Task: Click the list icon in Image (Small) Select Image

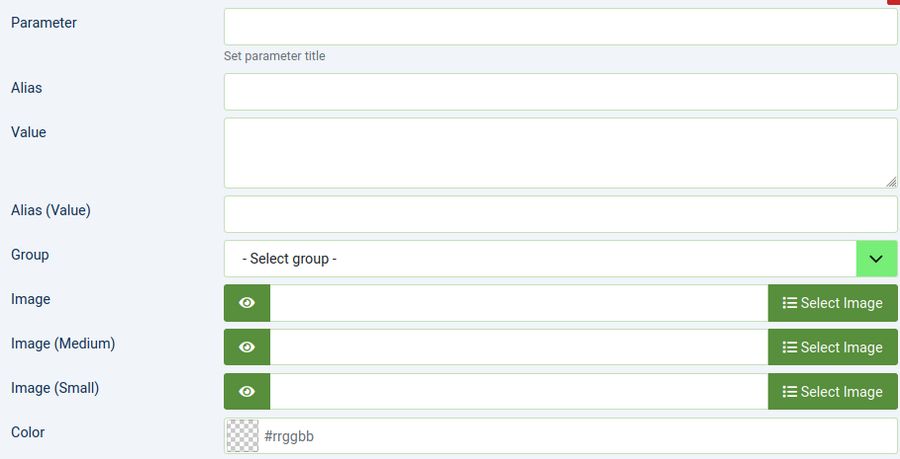Action: [x=789, y=392]
